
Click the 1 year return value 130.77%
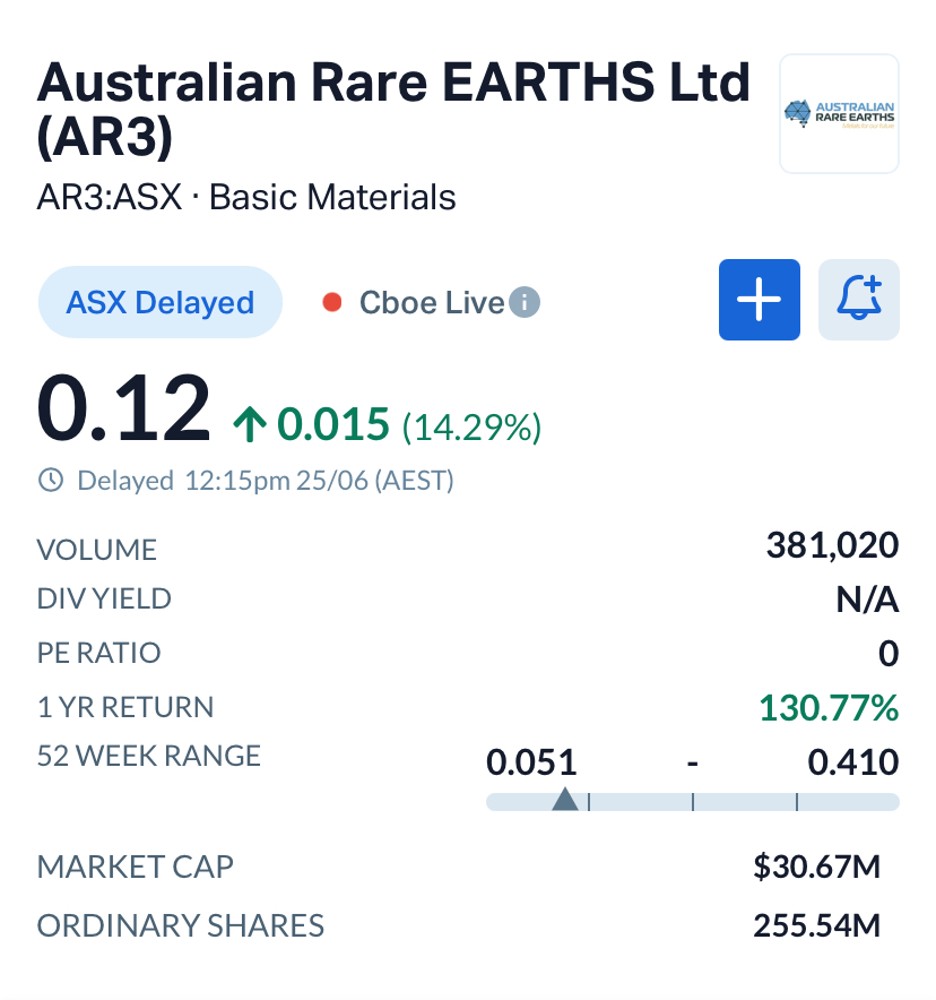829,708
